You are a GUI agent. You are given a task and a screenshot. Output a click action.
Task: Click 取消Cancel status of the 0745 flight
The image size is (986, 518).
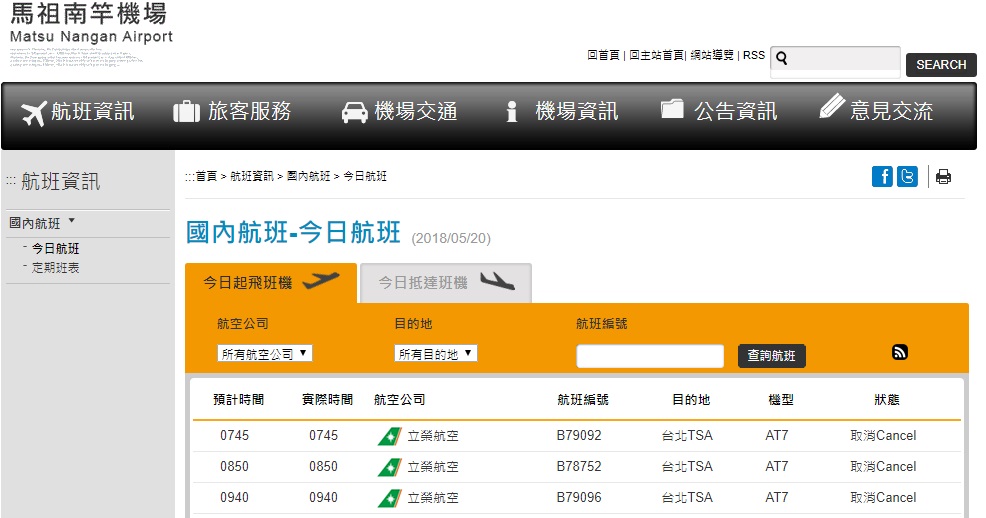click(x=883, y=436)
